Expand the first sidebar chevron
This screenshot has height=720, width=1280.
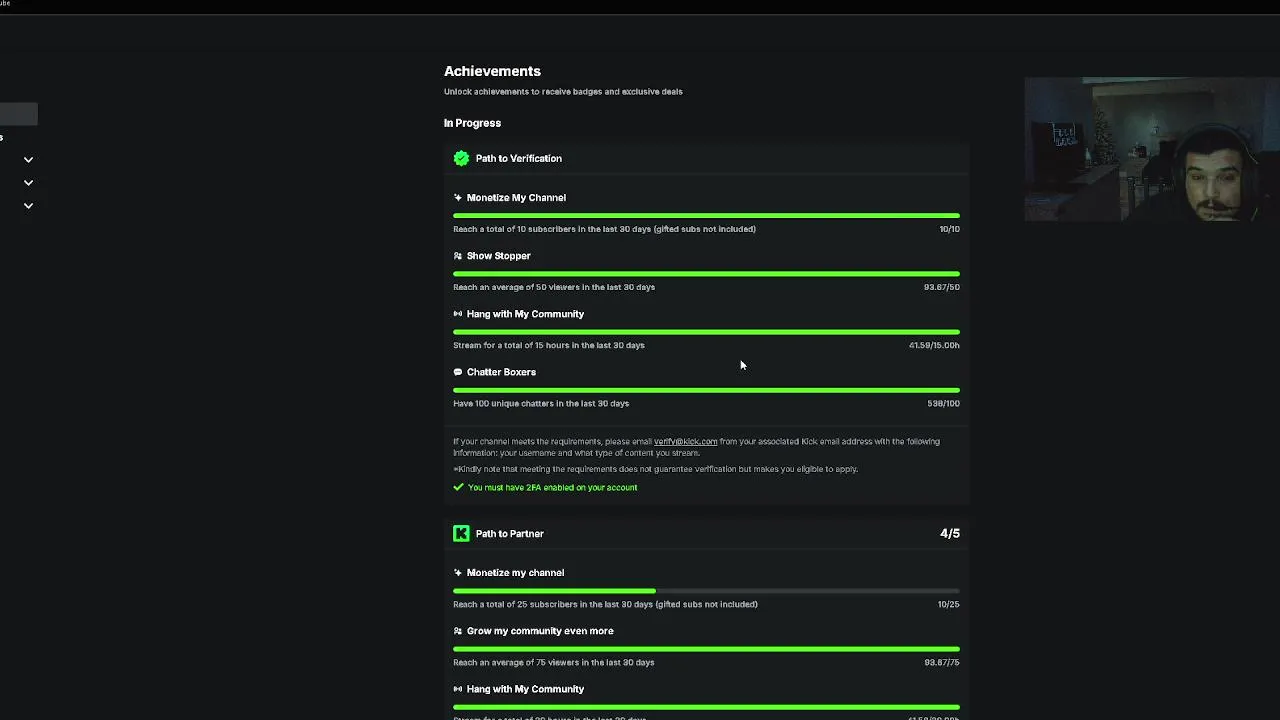[28, 160]
